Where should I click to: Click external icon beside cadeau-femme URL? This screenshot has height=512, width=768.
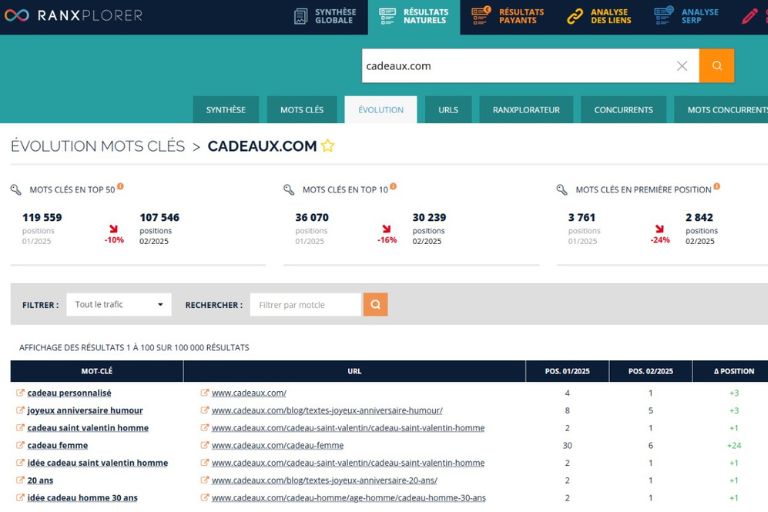(205, 445)
